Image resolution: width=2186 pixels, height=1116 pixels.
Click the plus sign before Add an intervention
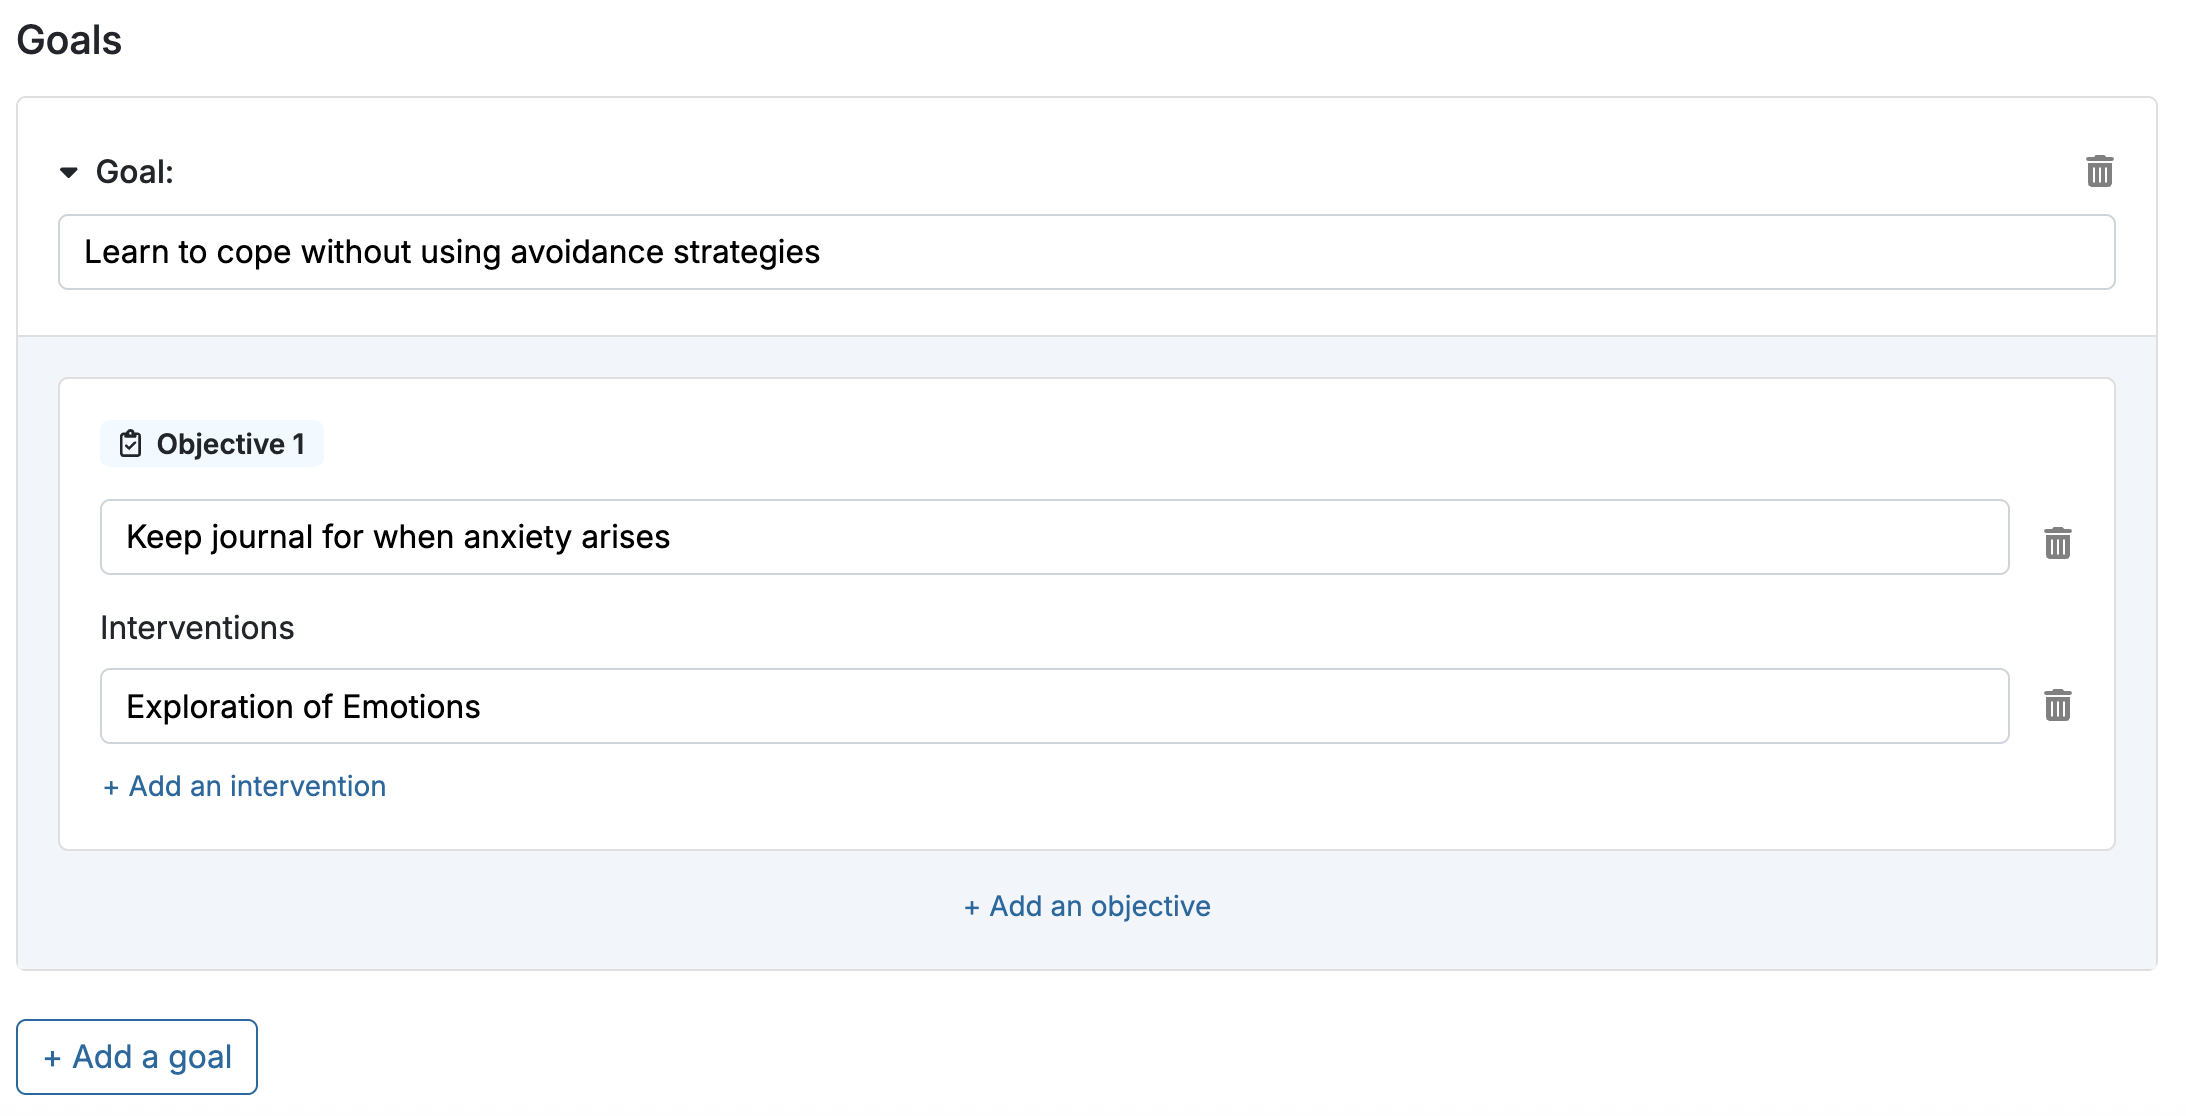111,788
